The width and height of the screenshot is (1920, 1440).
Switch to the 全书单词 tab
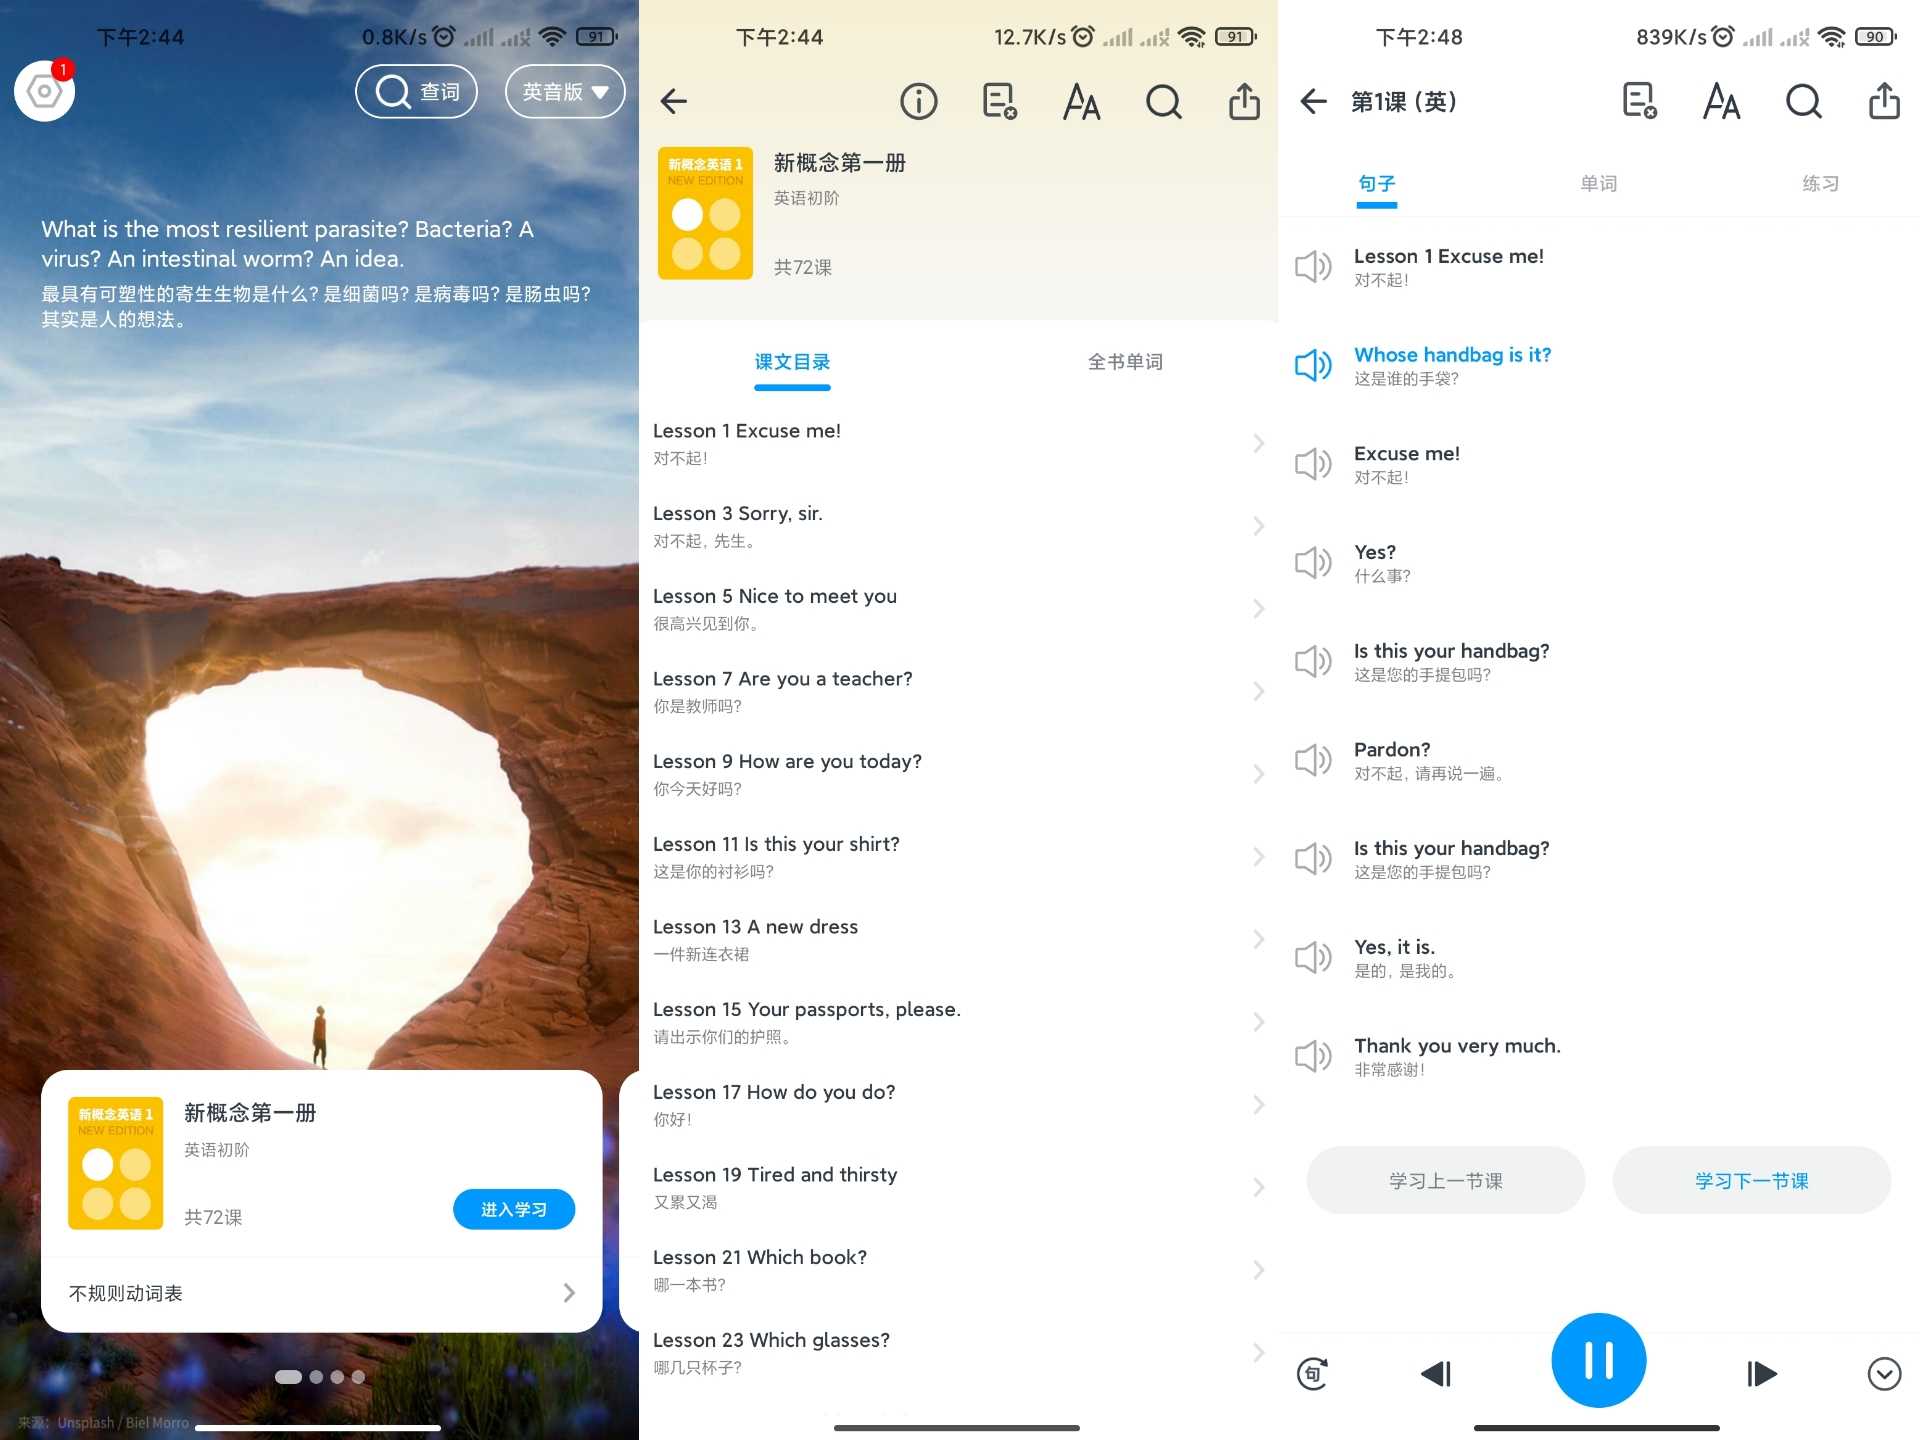(1125, 362)
